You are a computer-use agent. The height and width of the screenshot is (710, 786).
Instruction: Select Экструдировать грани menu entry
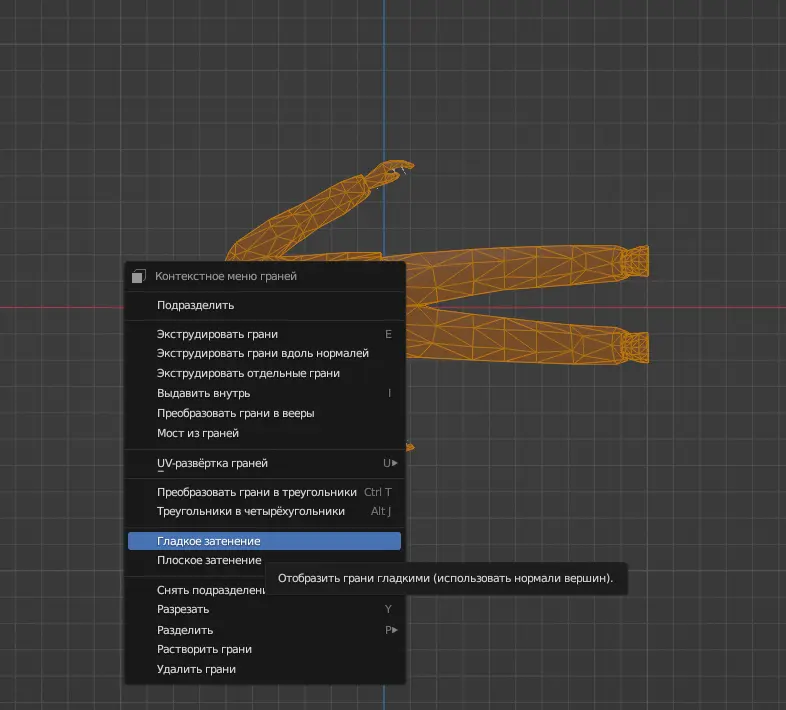point(217,334)
